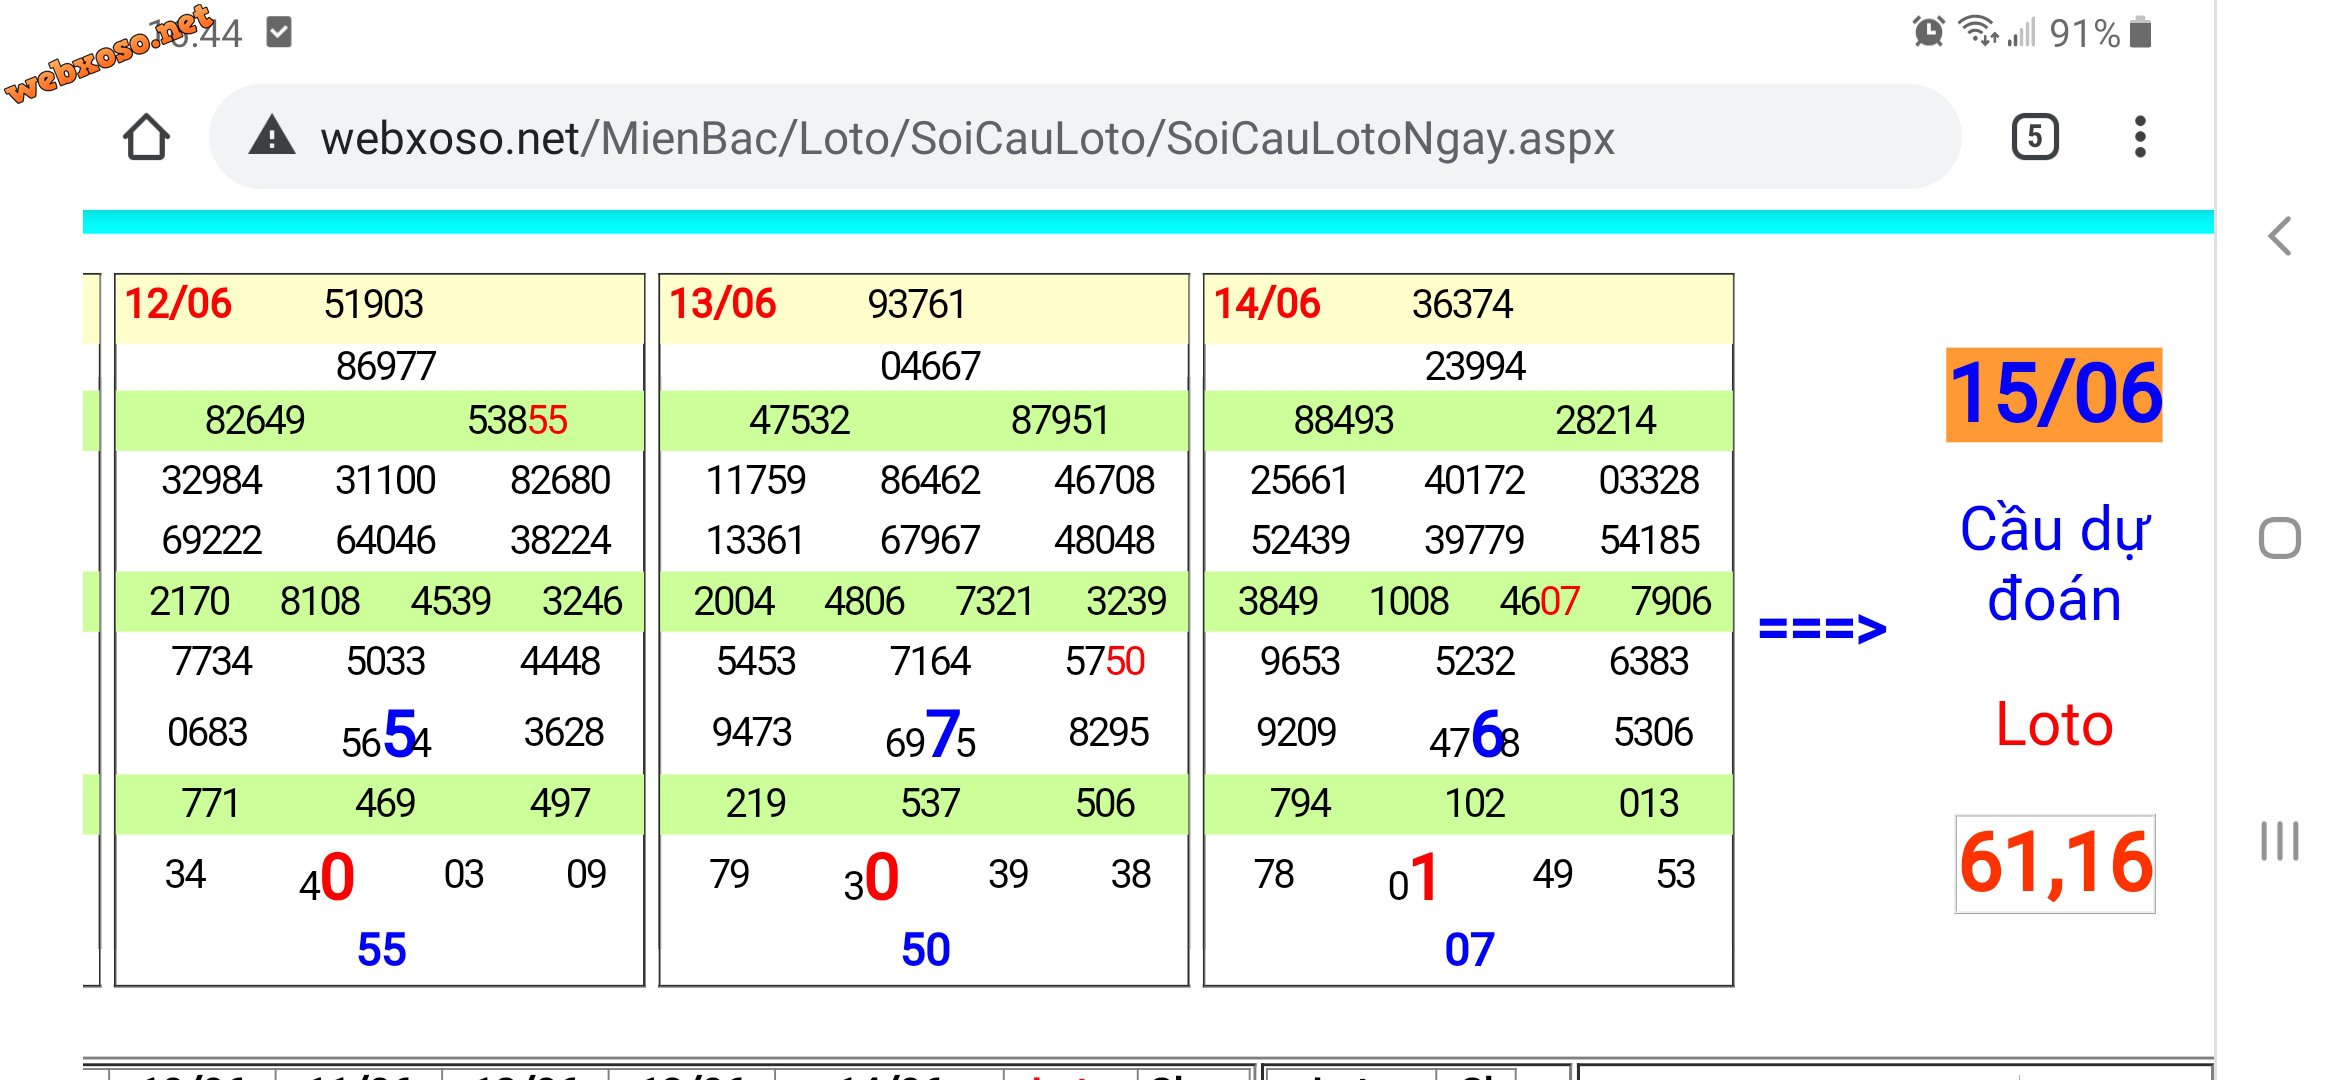Tap the alarm clock status icon

tap(1928, 32)
